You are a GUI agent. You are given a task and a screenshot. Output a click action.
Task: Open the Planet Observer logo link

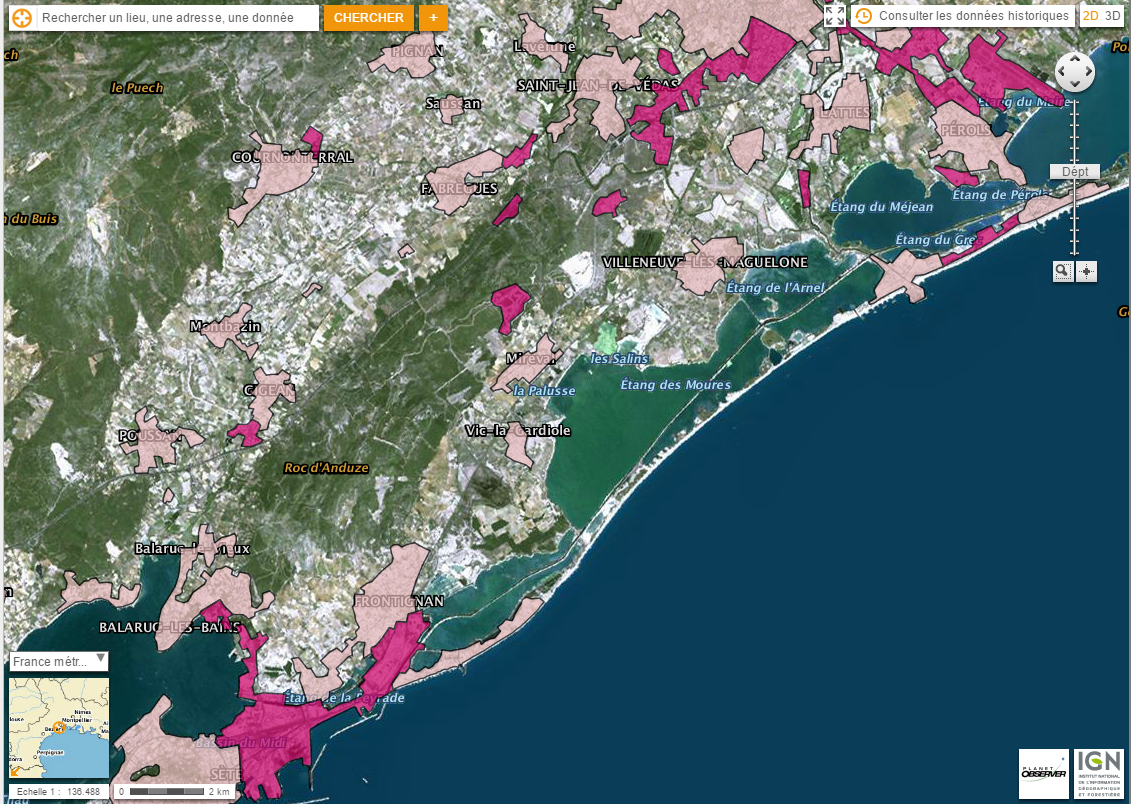[1044, 774]
